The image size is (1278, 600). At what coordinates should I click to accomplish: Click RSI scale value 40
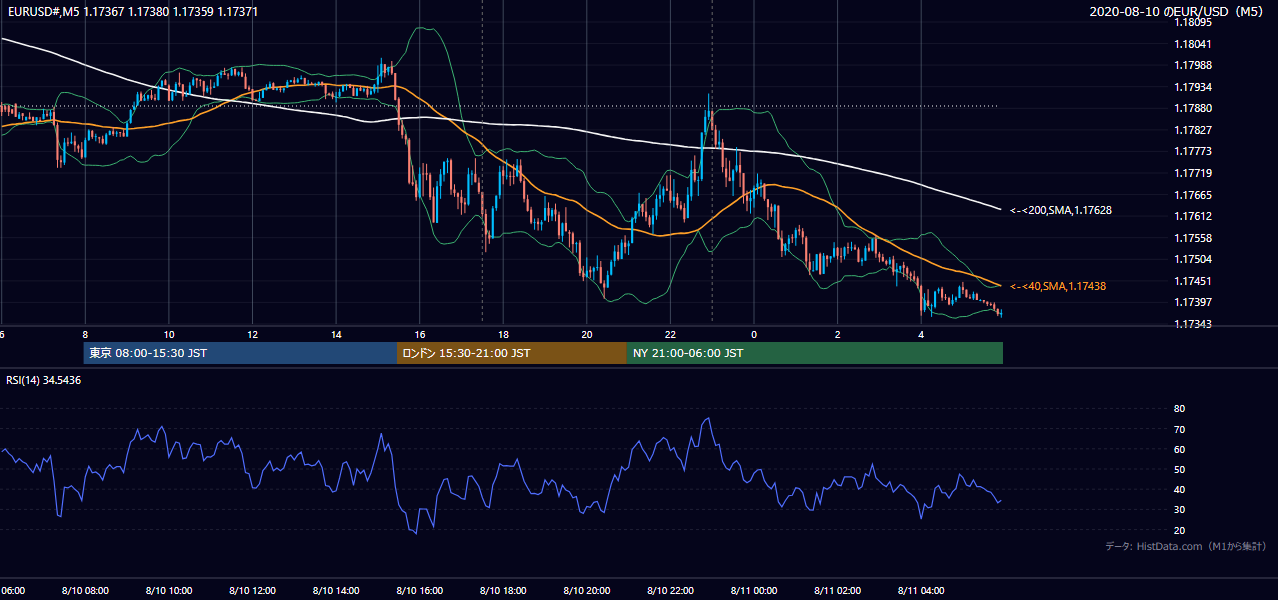[x=1179, y=489]
